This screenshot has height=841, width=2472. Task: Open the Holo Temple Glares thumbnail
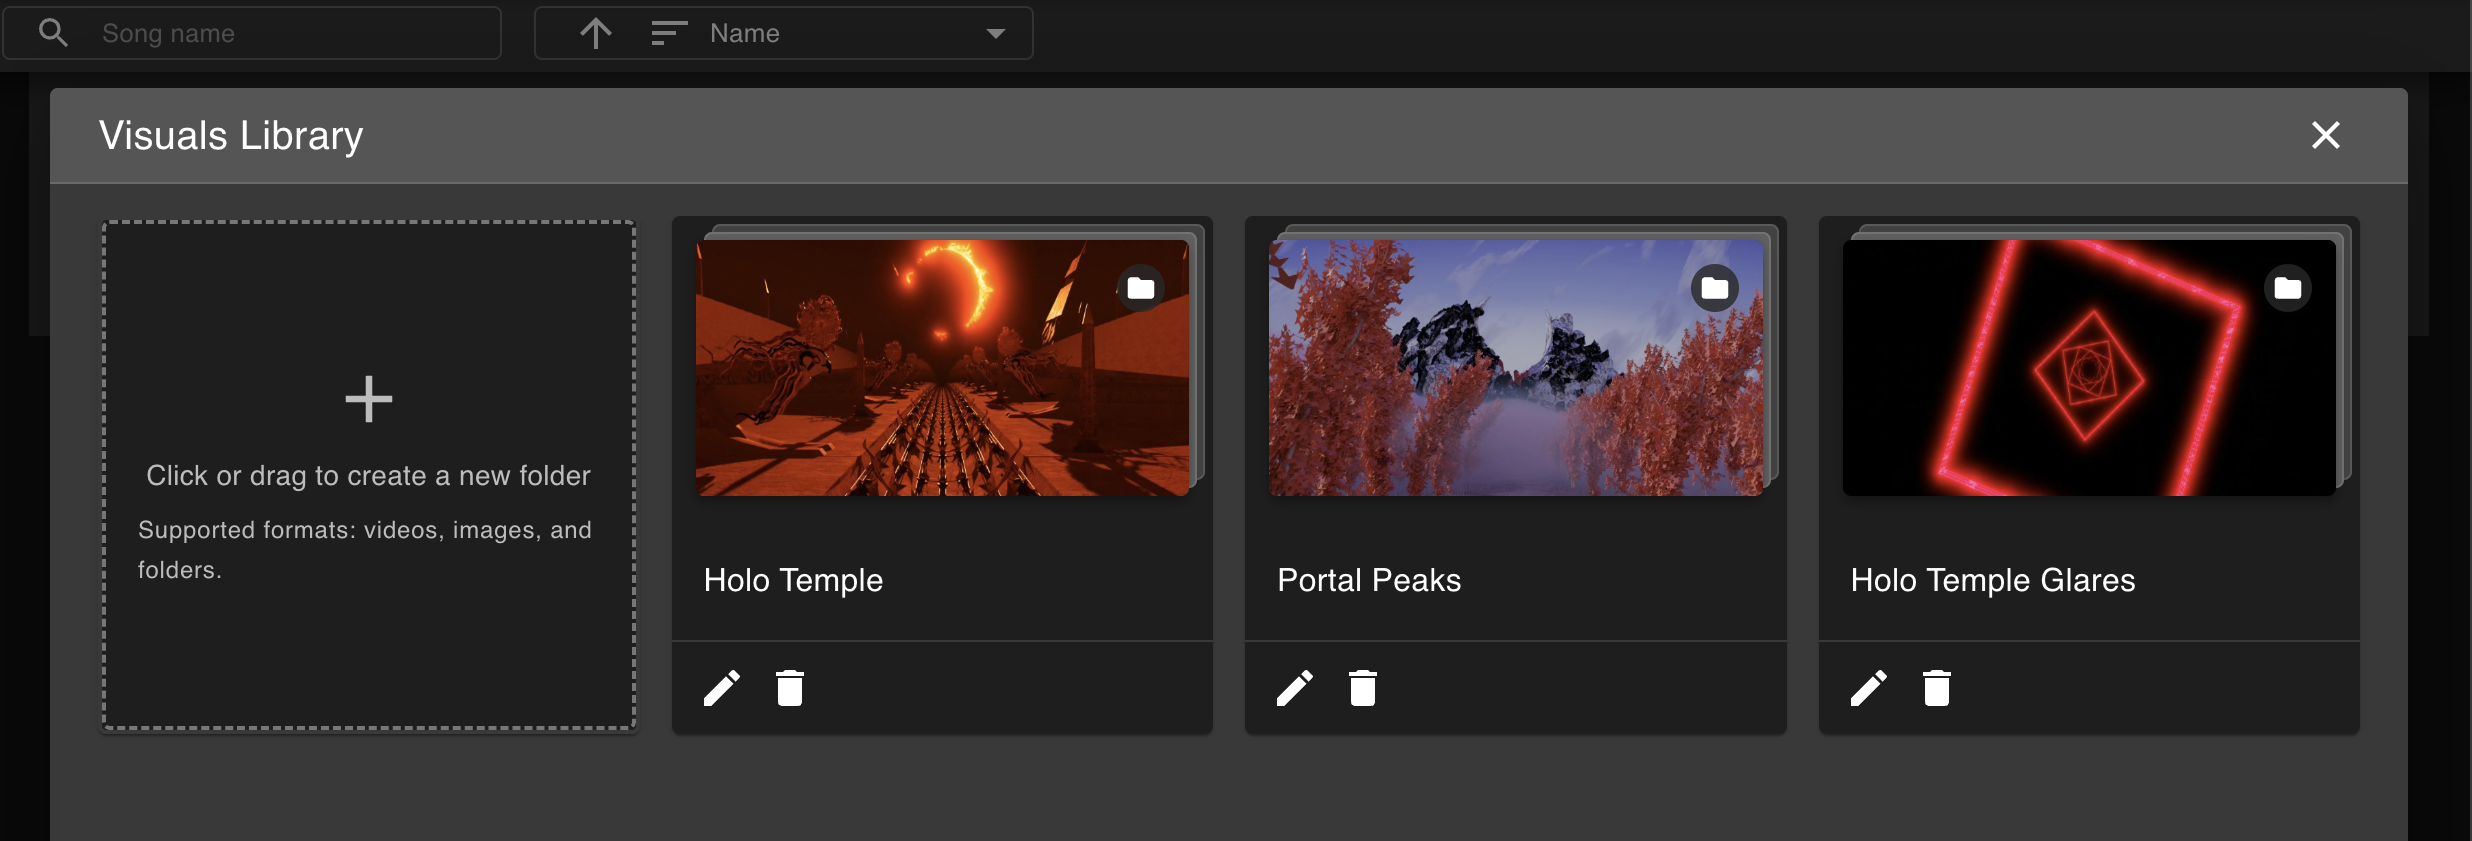tap(2090, 367)
